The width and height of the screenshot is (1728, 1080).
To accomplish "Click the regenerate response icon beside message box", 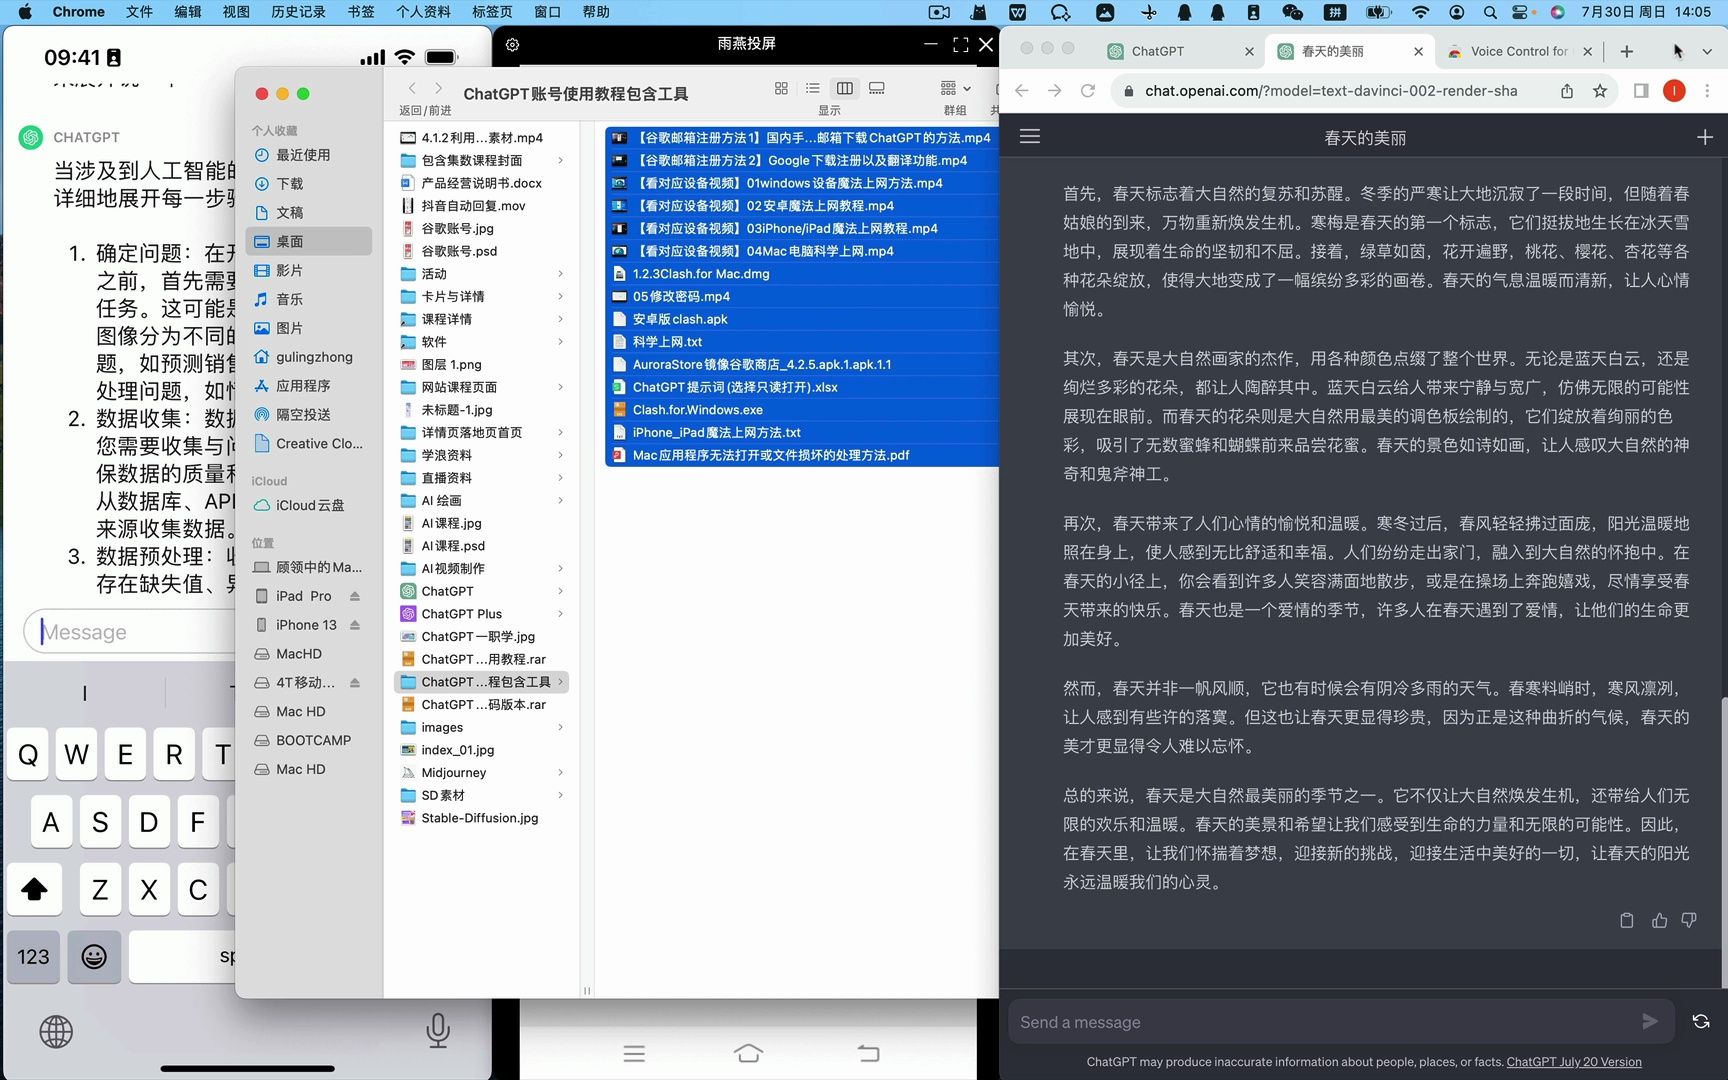I will click(x=1701, y=1021).
